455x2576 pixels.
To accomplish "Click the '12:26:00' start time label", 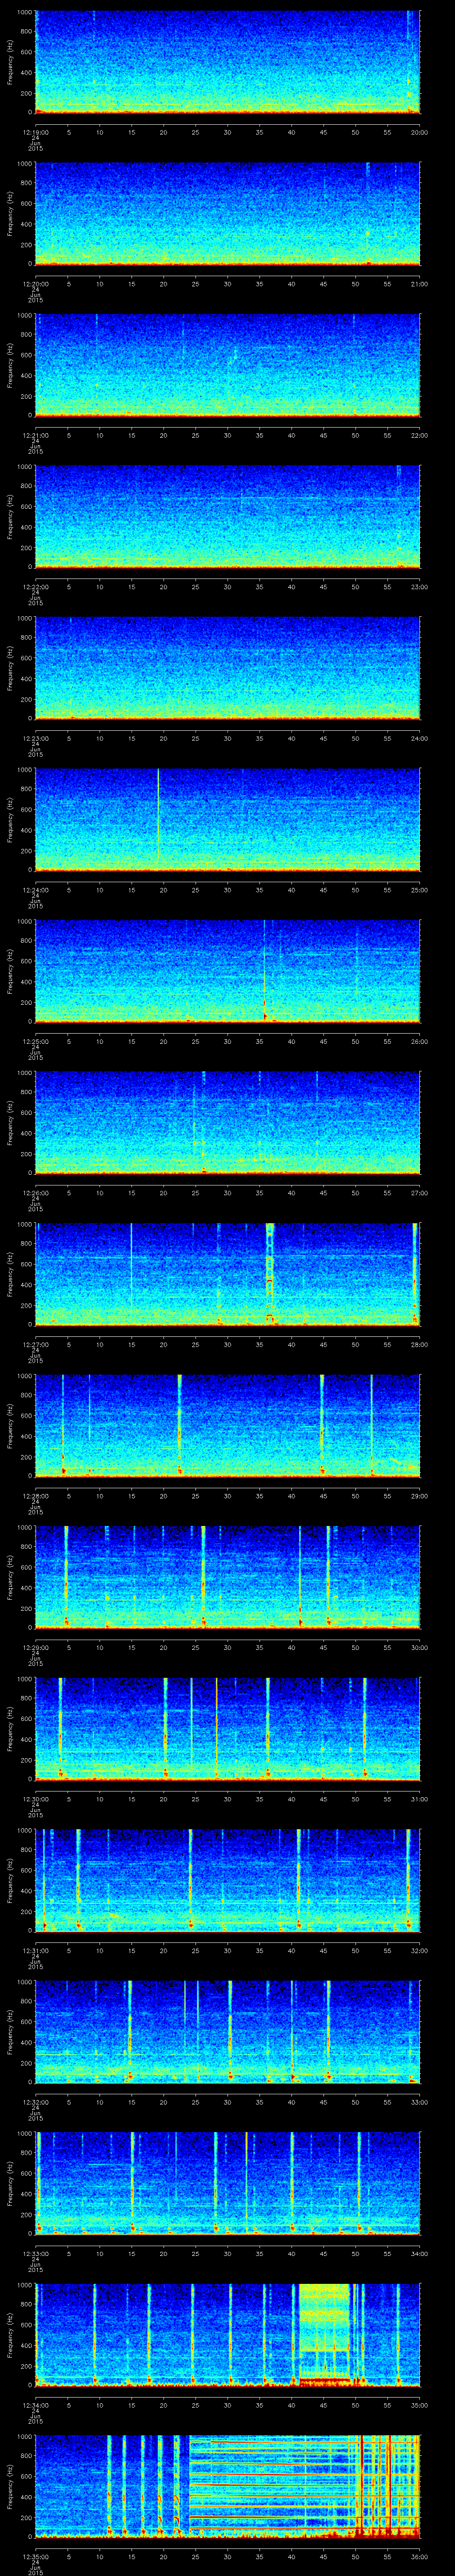I will point(35,1192).
